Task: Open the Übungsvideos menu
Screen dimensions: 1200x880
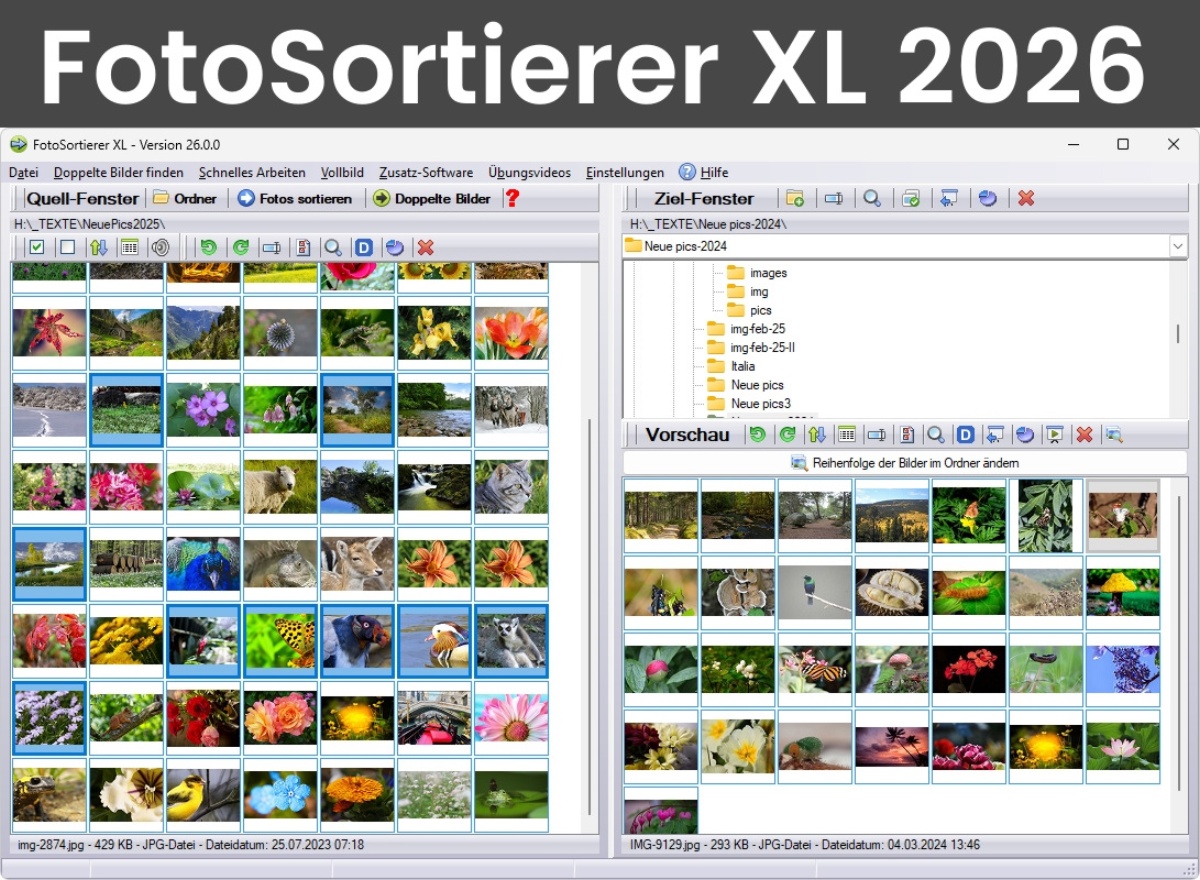Action: click(x=529, y=172)
